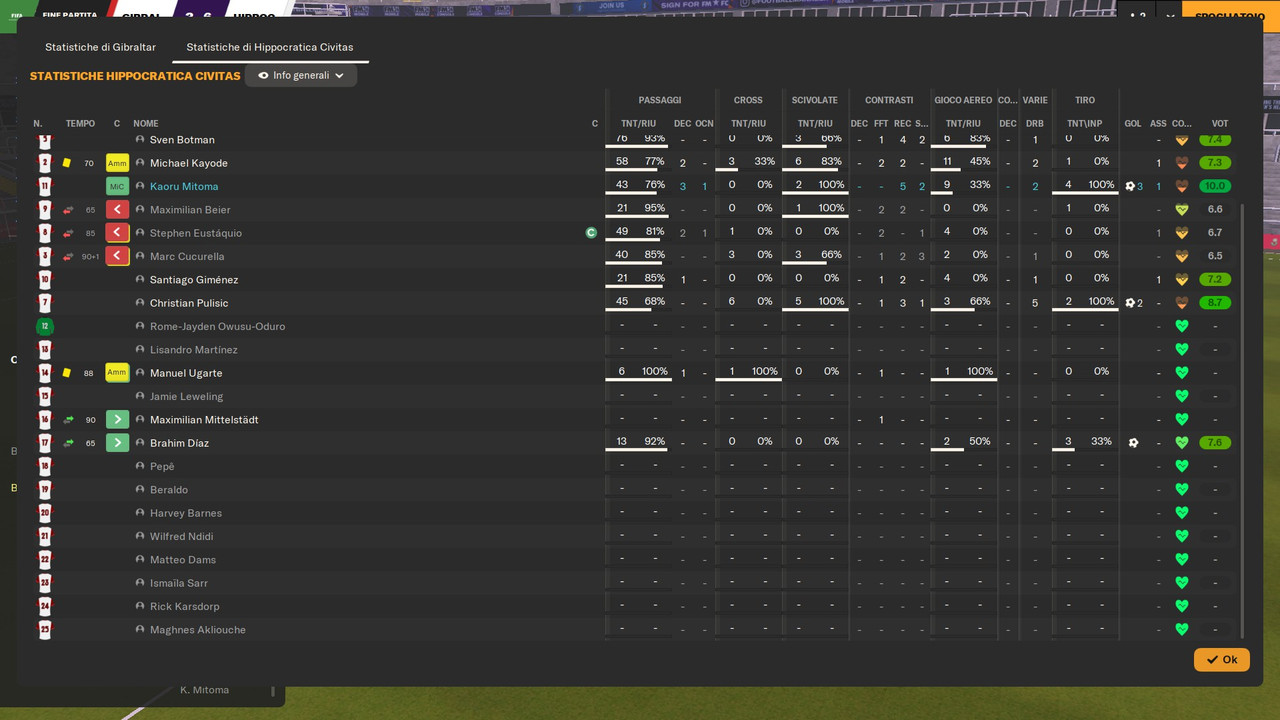1280x720 pixels.
Task: Click Rick Karsdorp's name in the list
Action: [x=184, y=606]
